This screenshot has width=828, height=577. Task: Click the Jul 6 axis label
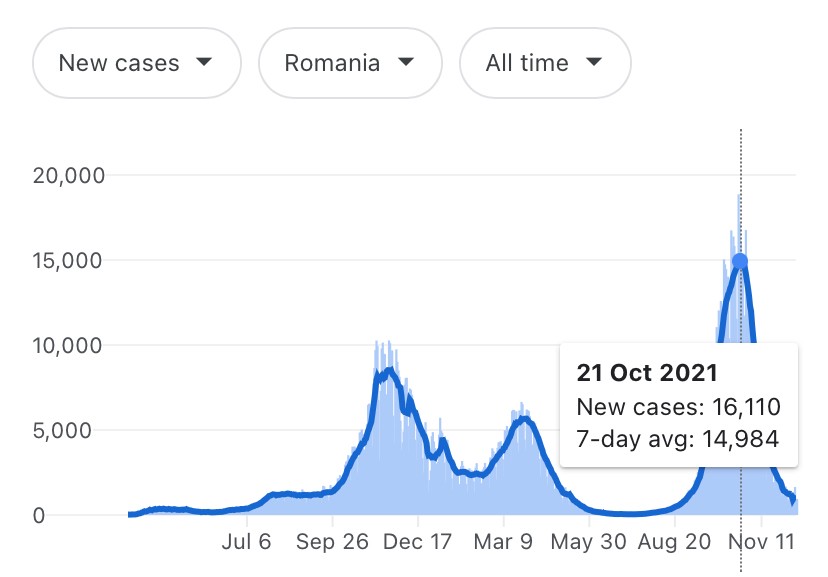[246, 542]
